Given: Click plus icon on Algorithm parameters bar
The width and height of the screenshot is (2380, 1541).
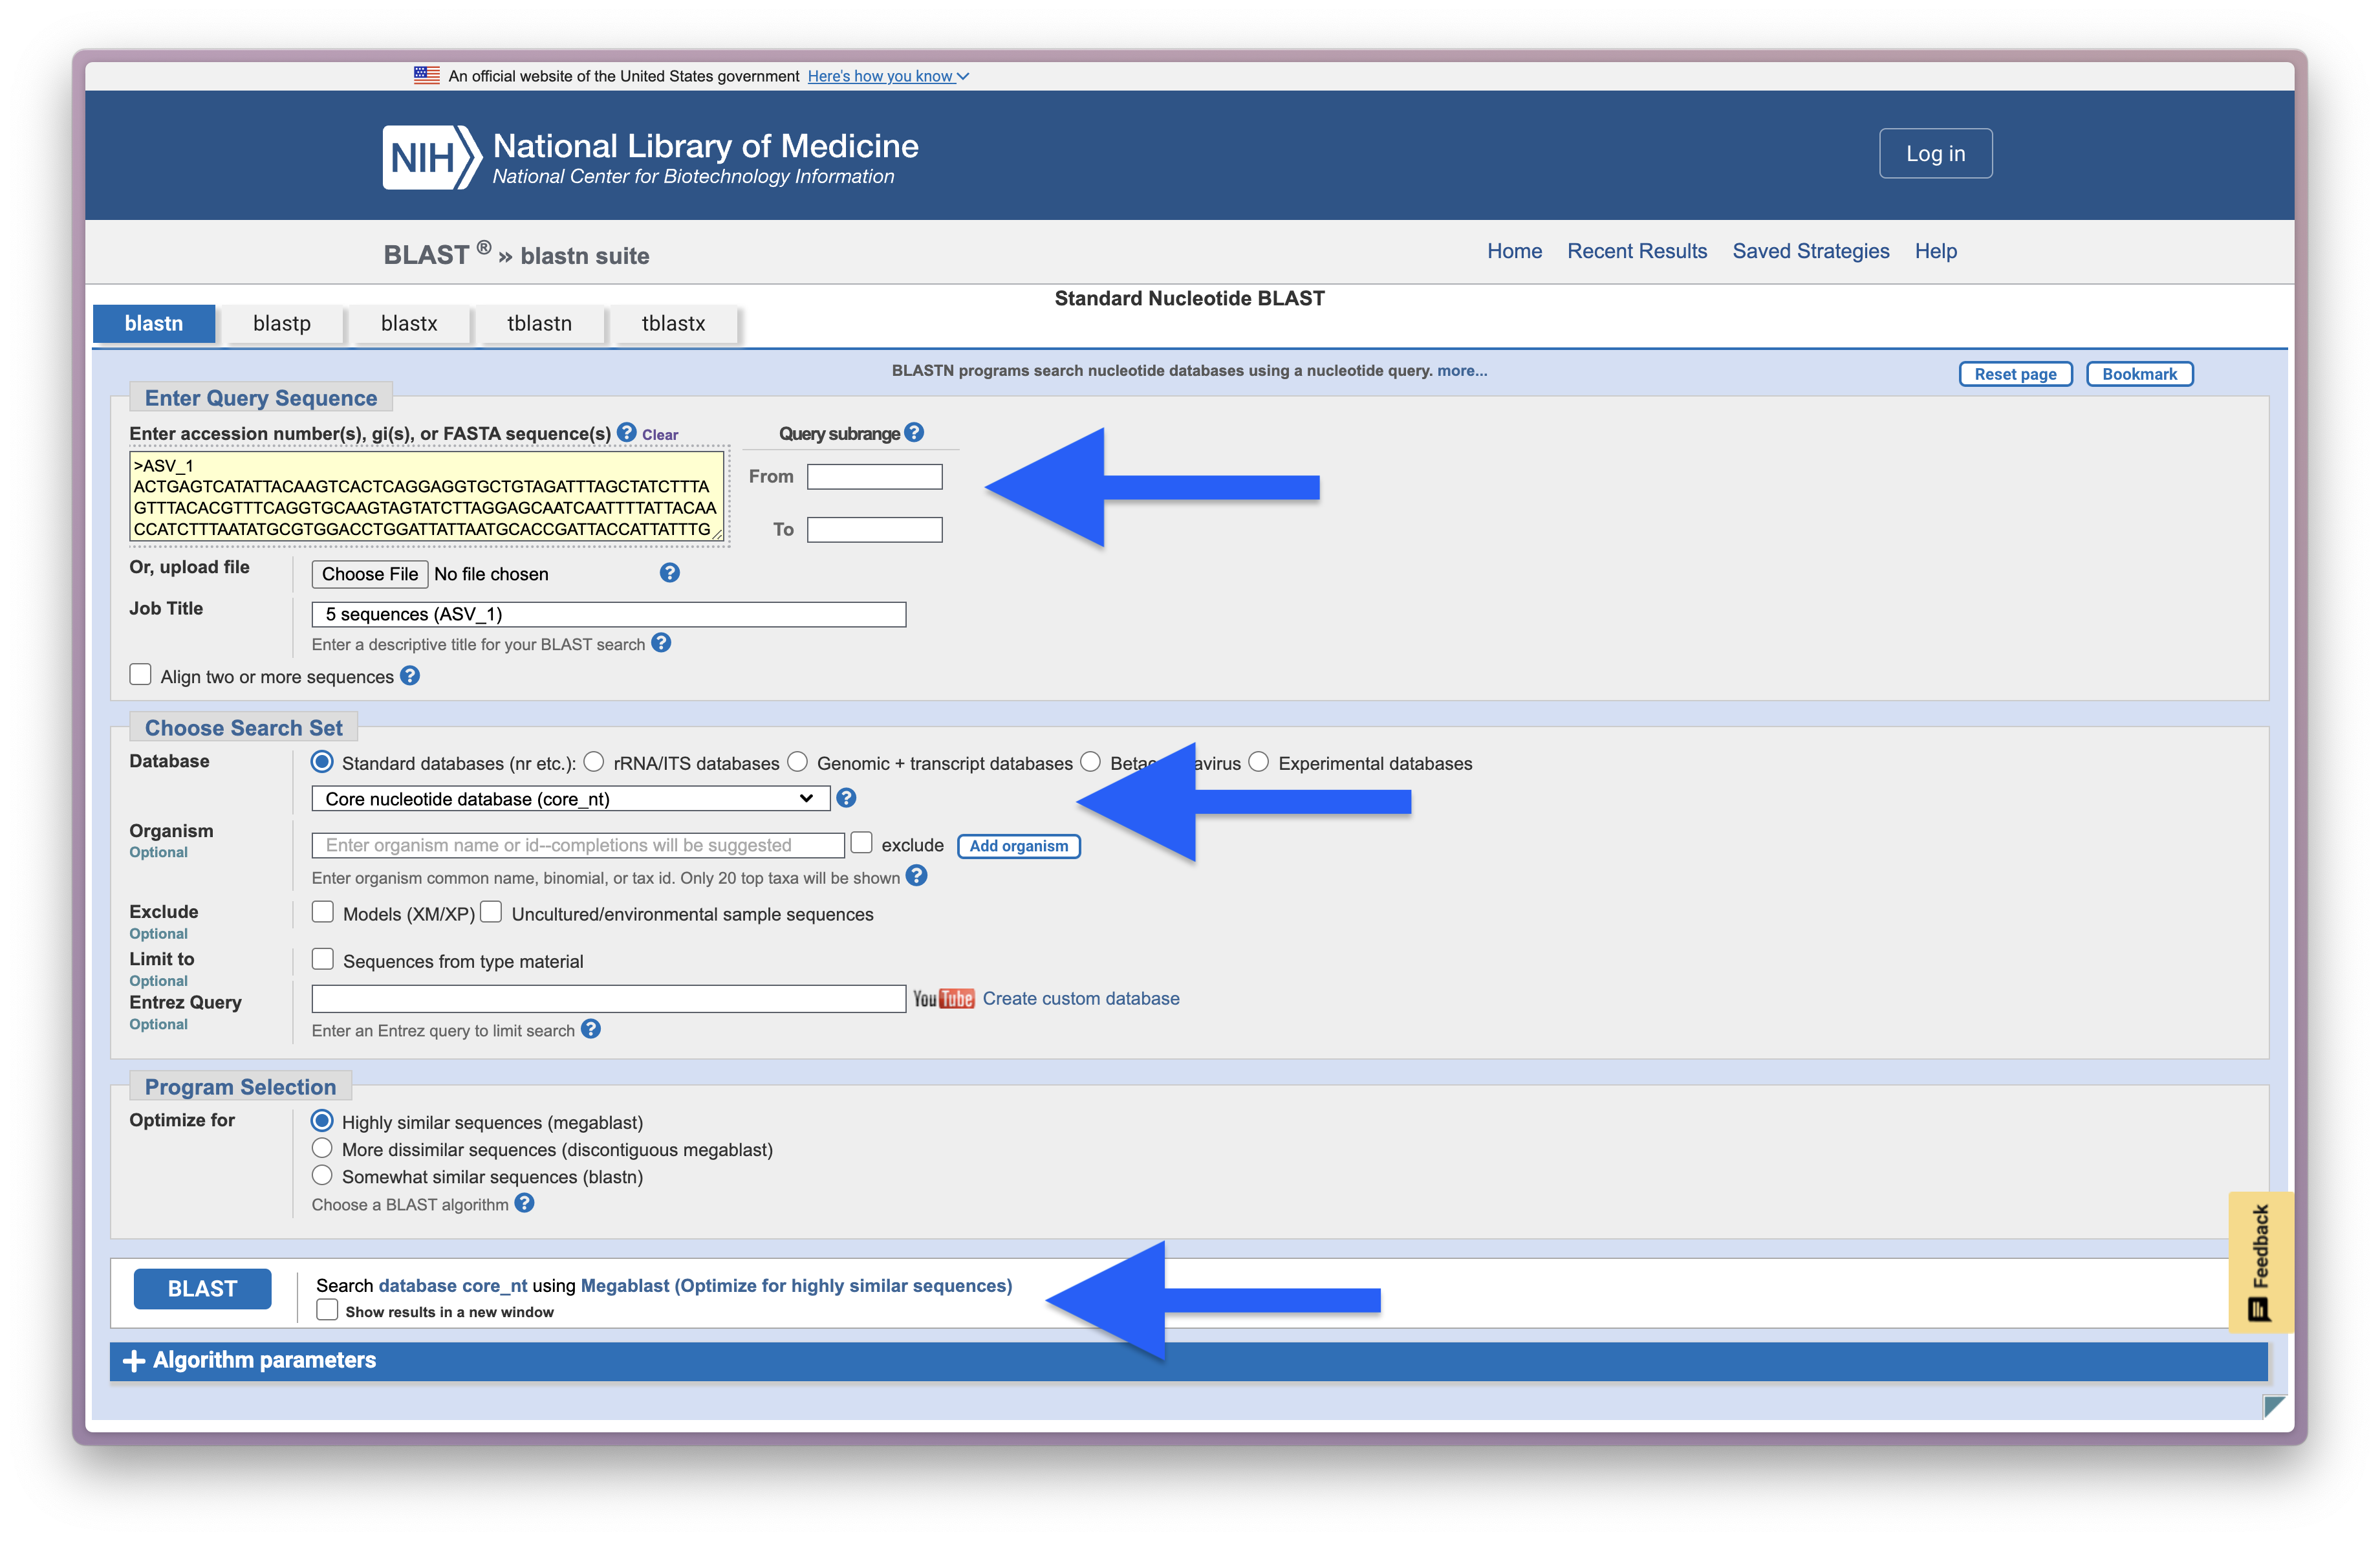Looking at the screenshot, I should point(133,1360).
